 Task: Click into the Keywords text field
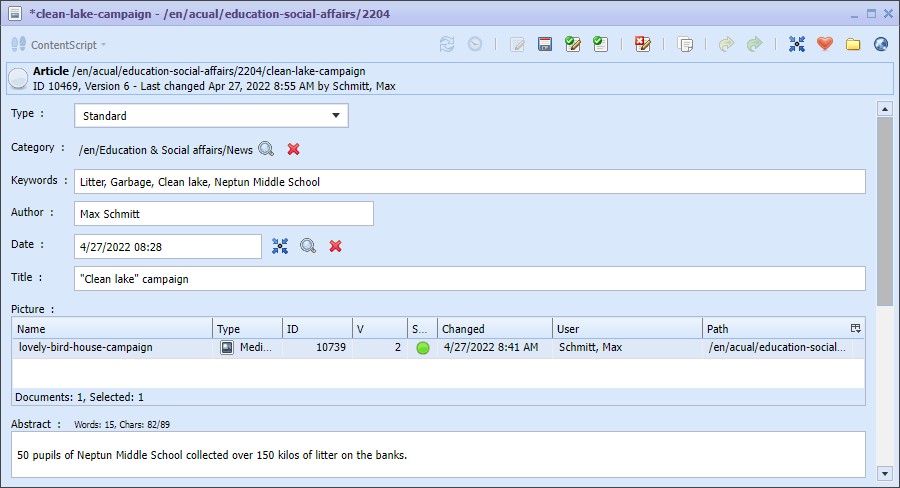tap(469, 182)
